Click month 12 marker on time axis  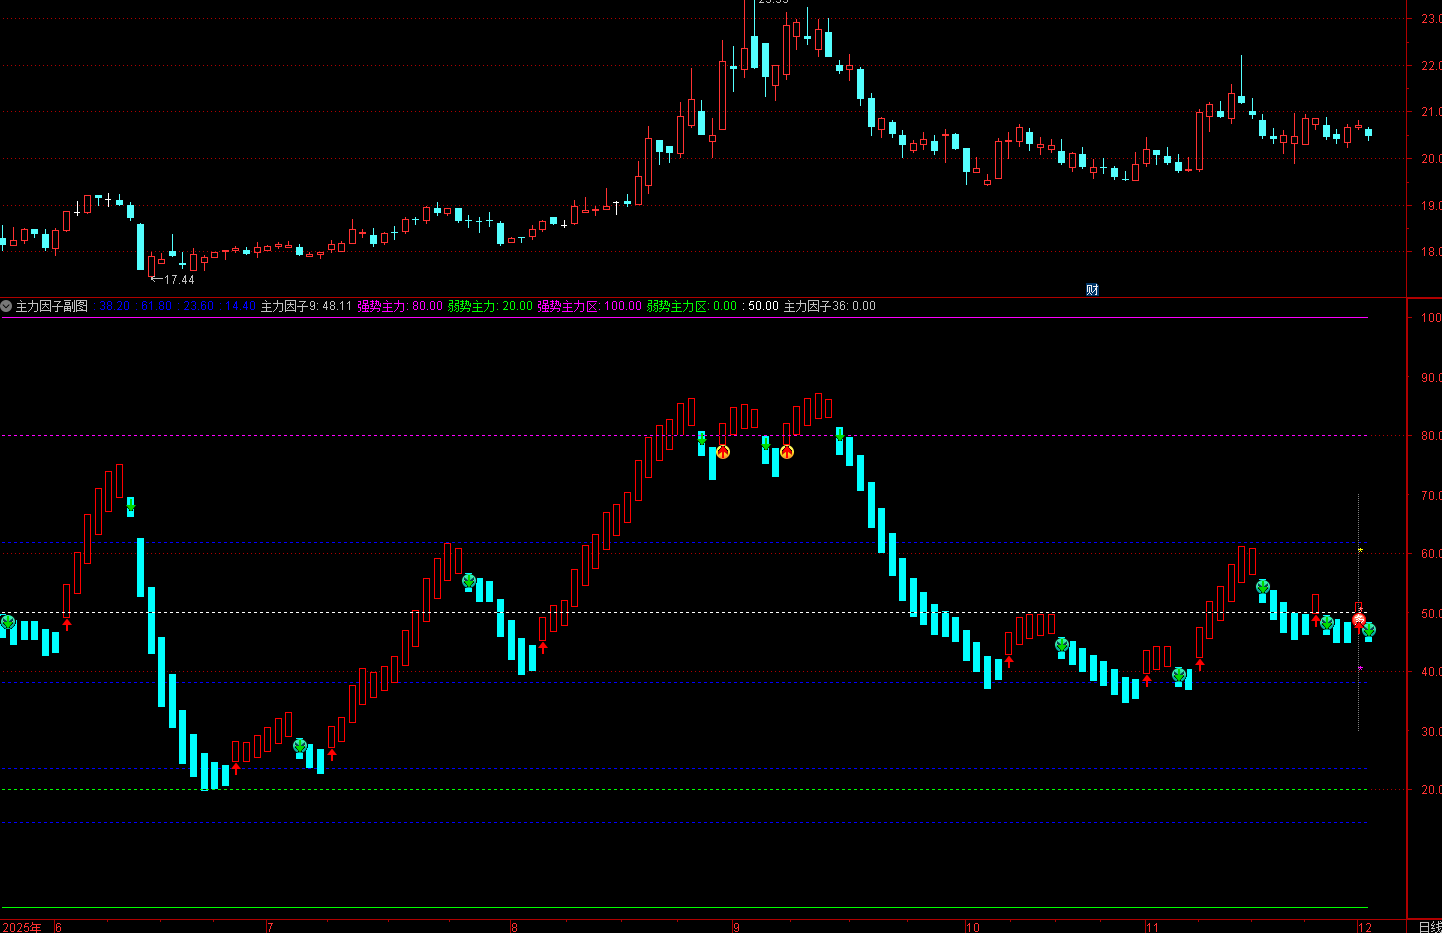[x=1365, y=927]
